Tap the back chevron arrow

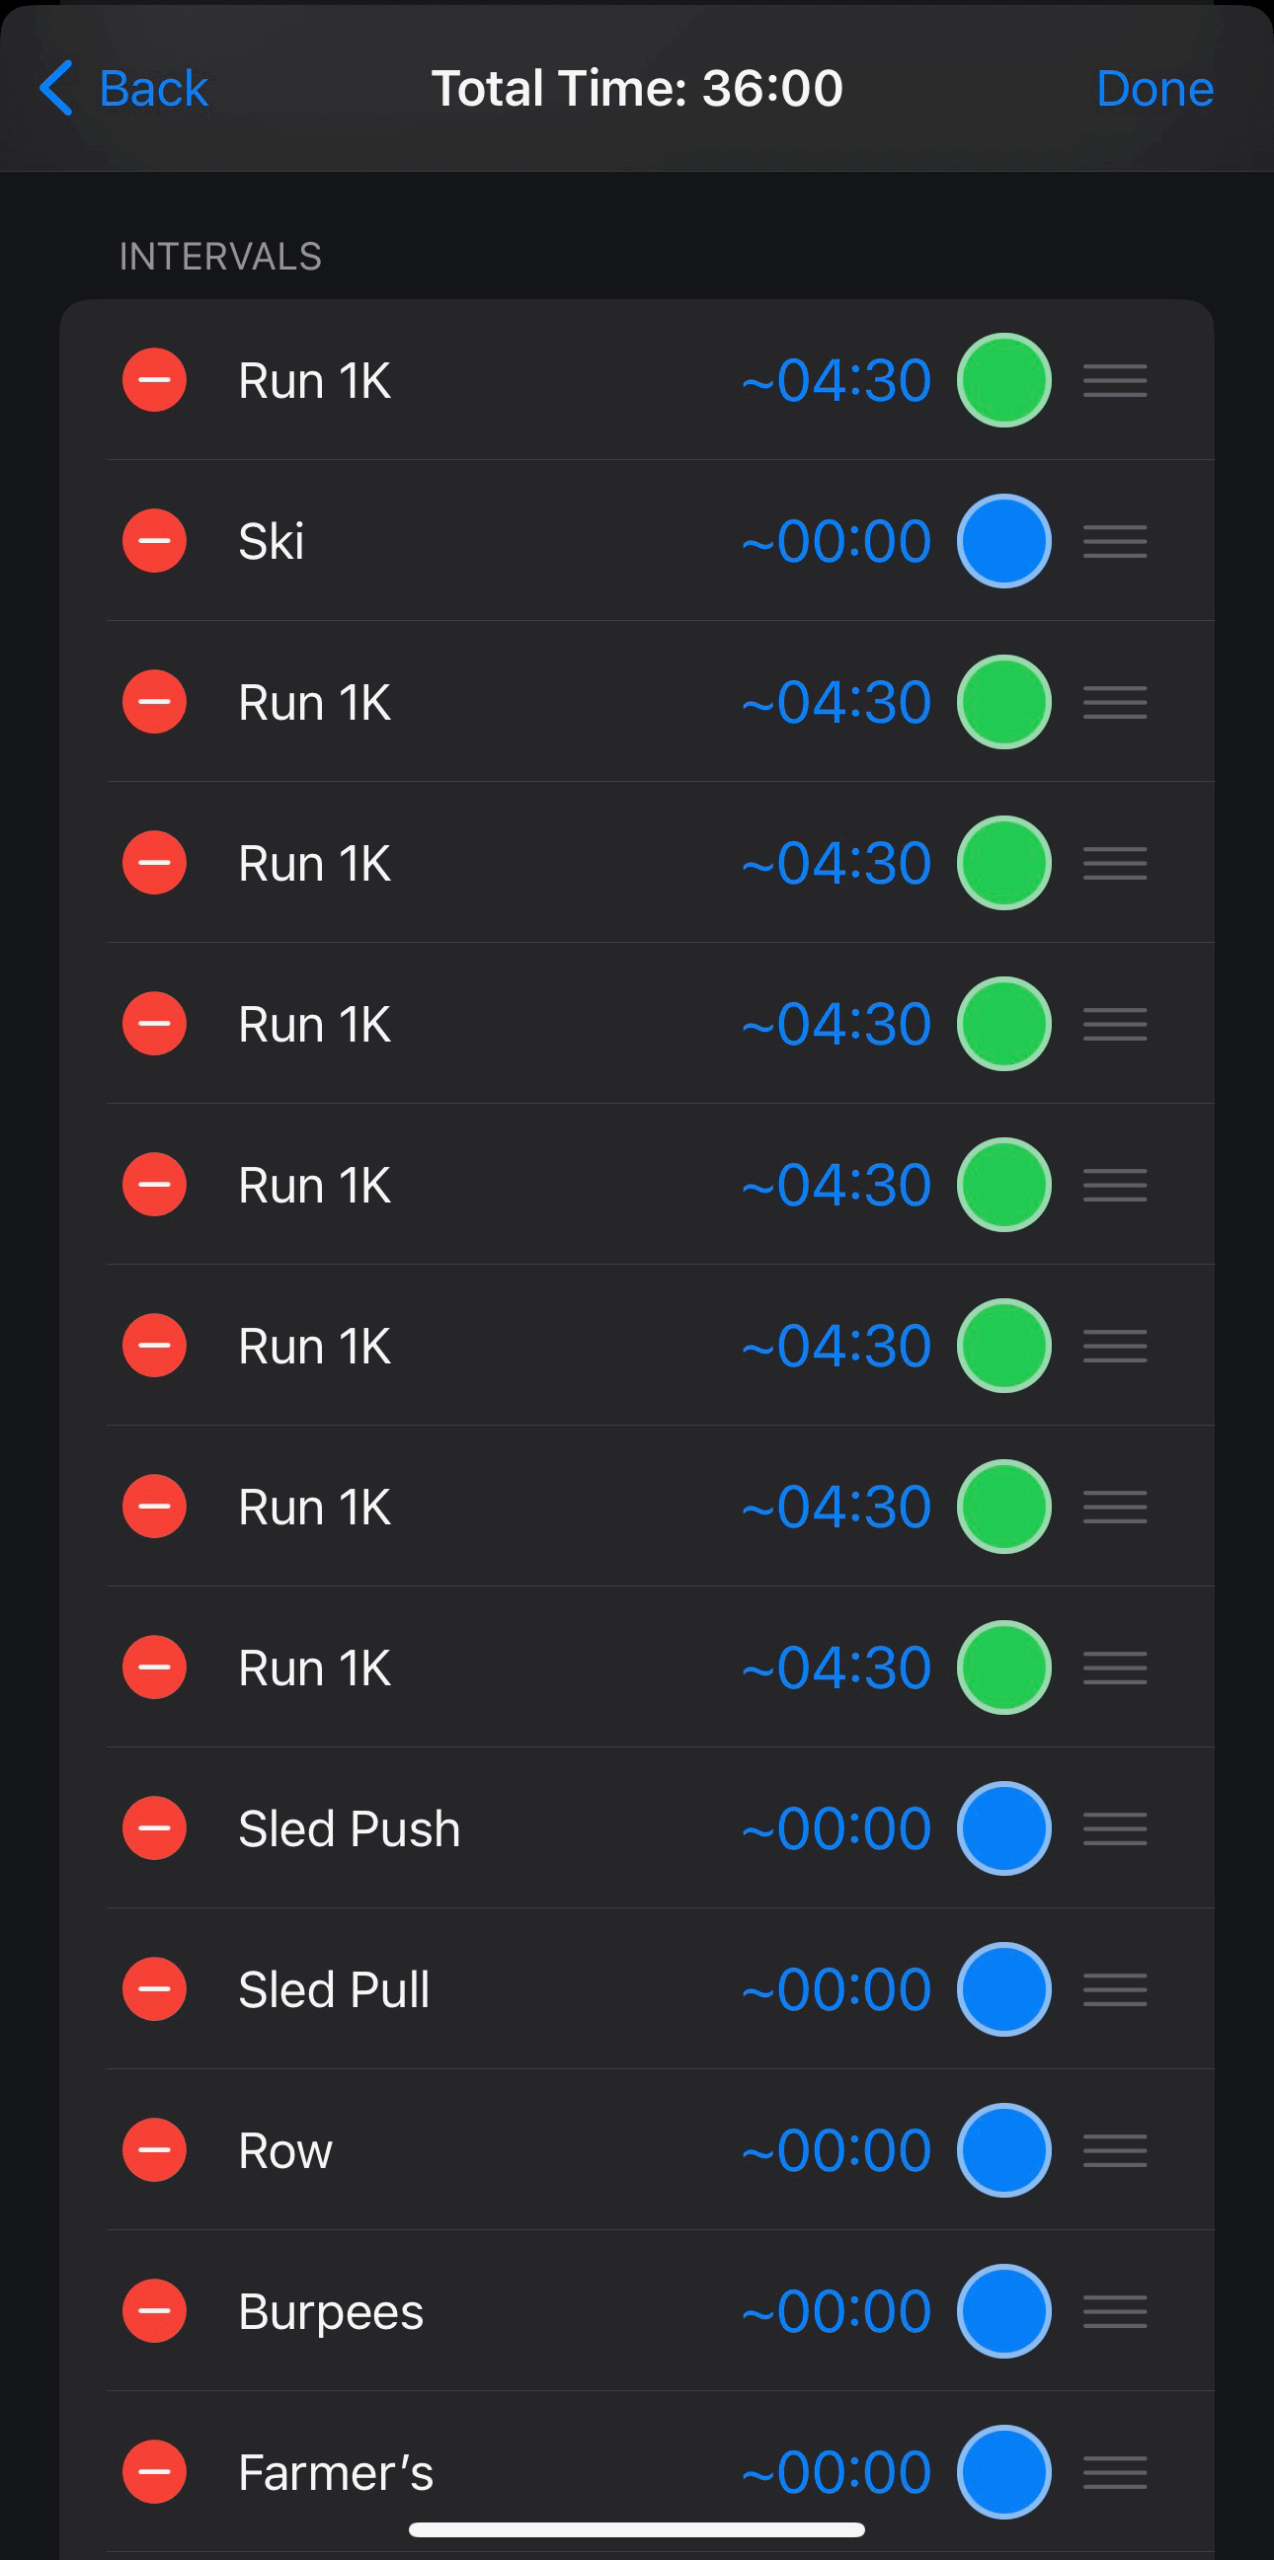(x=56, y=88)
